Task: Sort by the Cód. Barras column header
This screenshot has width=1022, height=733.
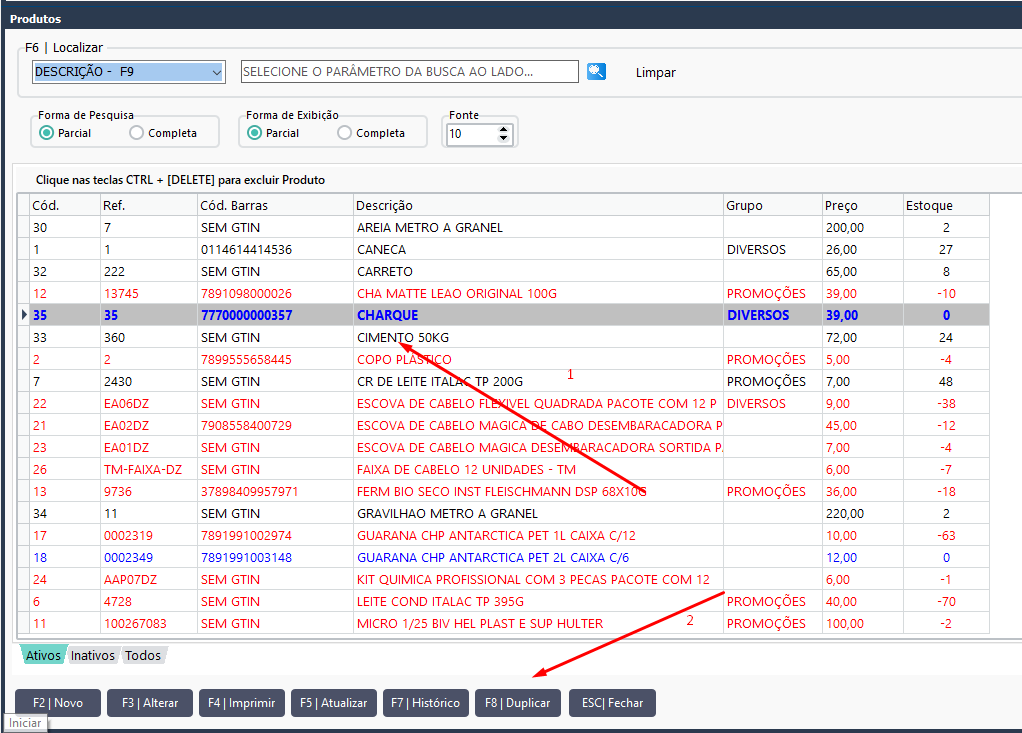Action: point(275,205)
